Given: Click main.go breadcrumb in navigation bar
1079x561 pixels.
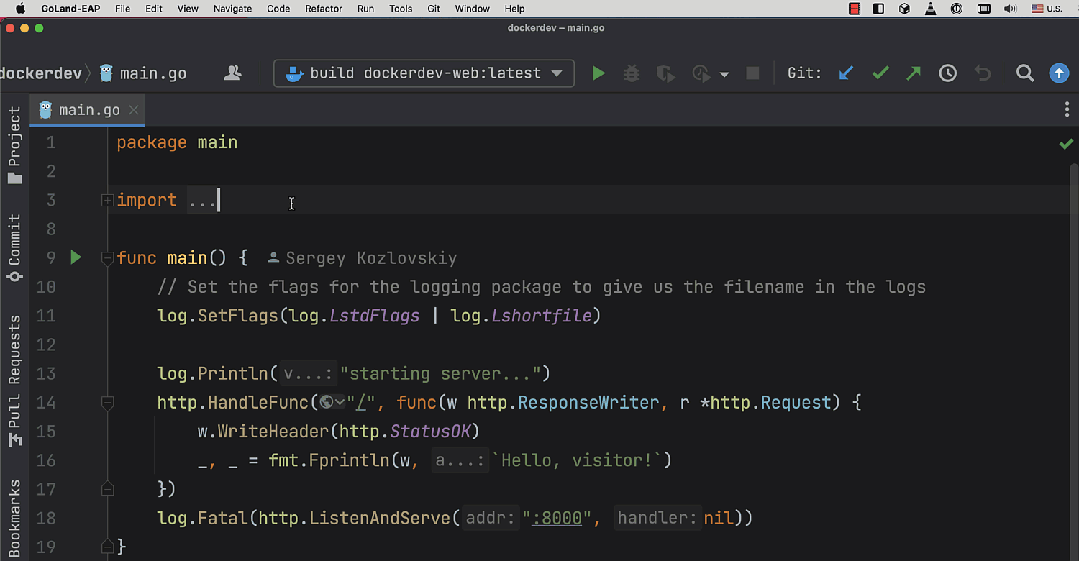Looking at the screenshot, I should click(143, 73).
